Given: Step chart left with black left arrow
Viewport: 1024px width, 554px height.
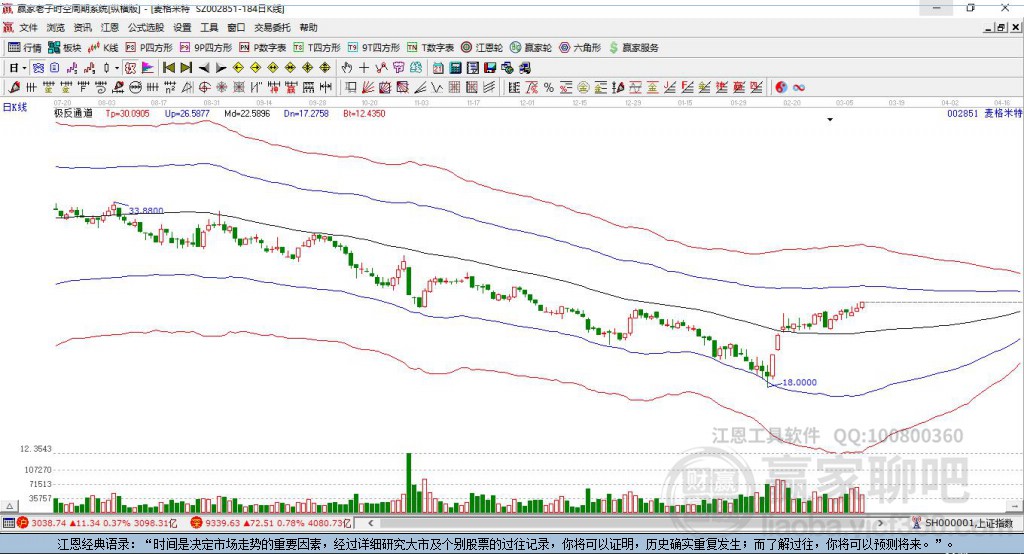Looking at the screenshot, I should 204,68.
